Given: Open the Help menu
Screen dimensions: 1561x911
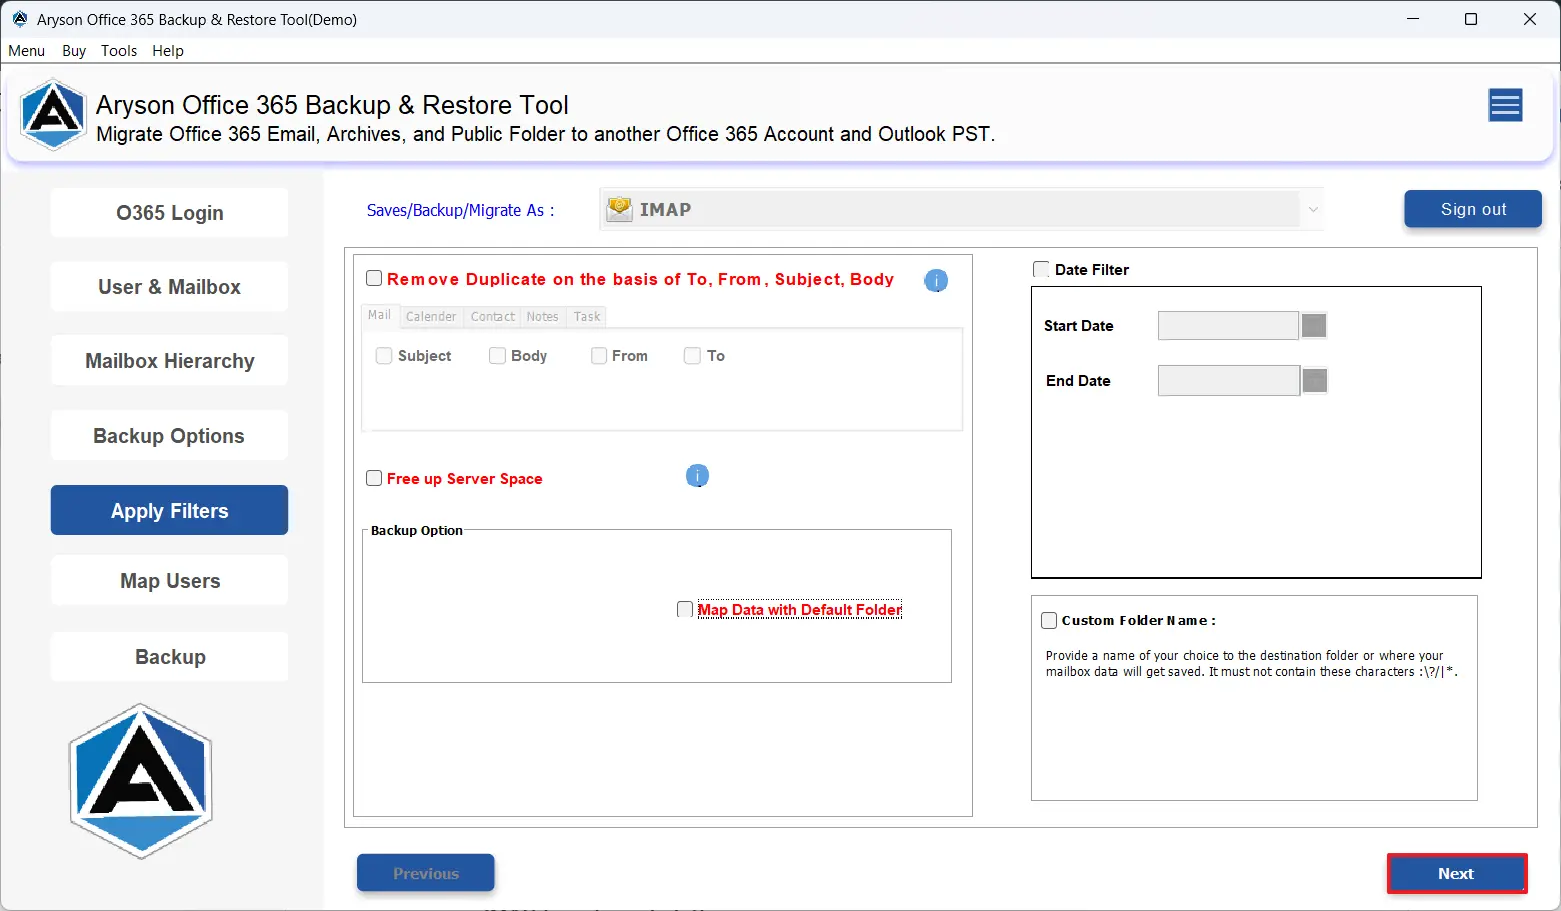Looking at the screenshot, I should pyautogui.click(x=168, y=51).
